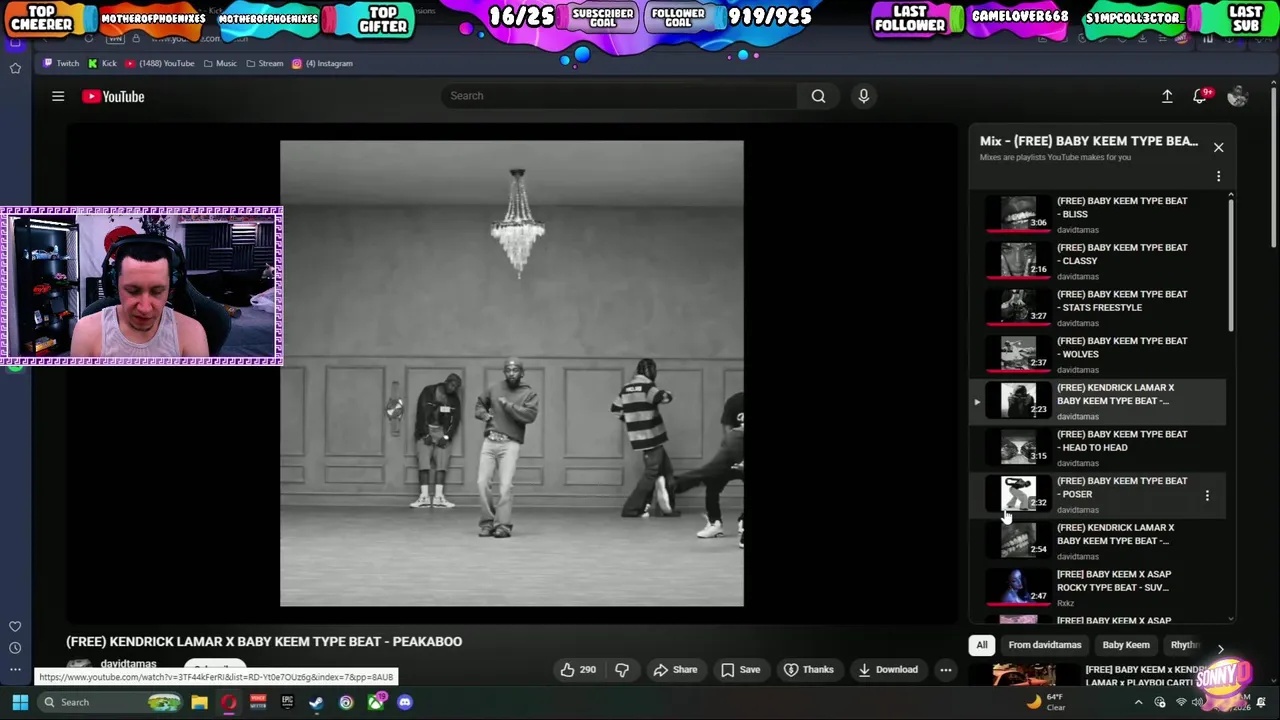Viewport: 1280px width, 720px height.
Task: Select the All filter chip
Action: [982, 645]
